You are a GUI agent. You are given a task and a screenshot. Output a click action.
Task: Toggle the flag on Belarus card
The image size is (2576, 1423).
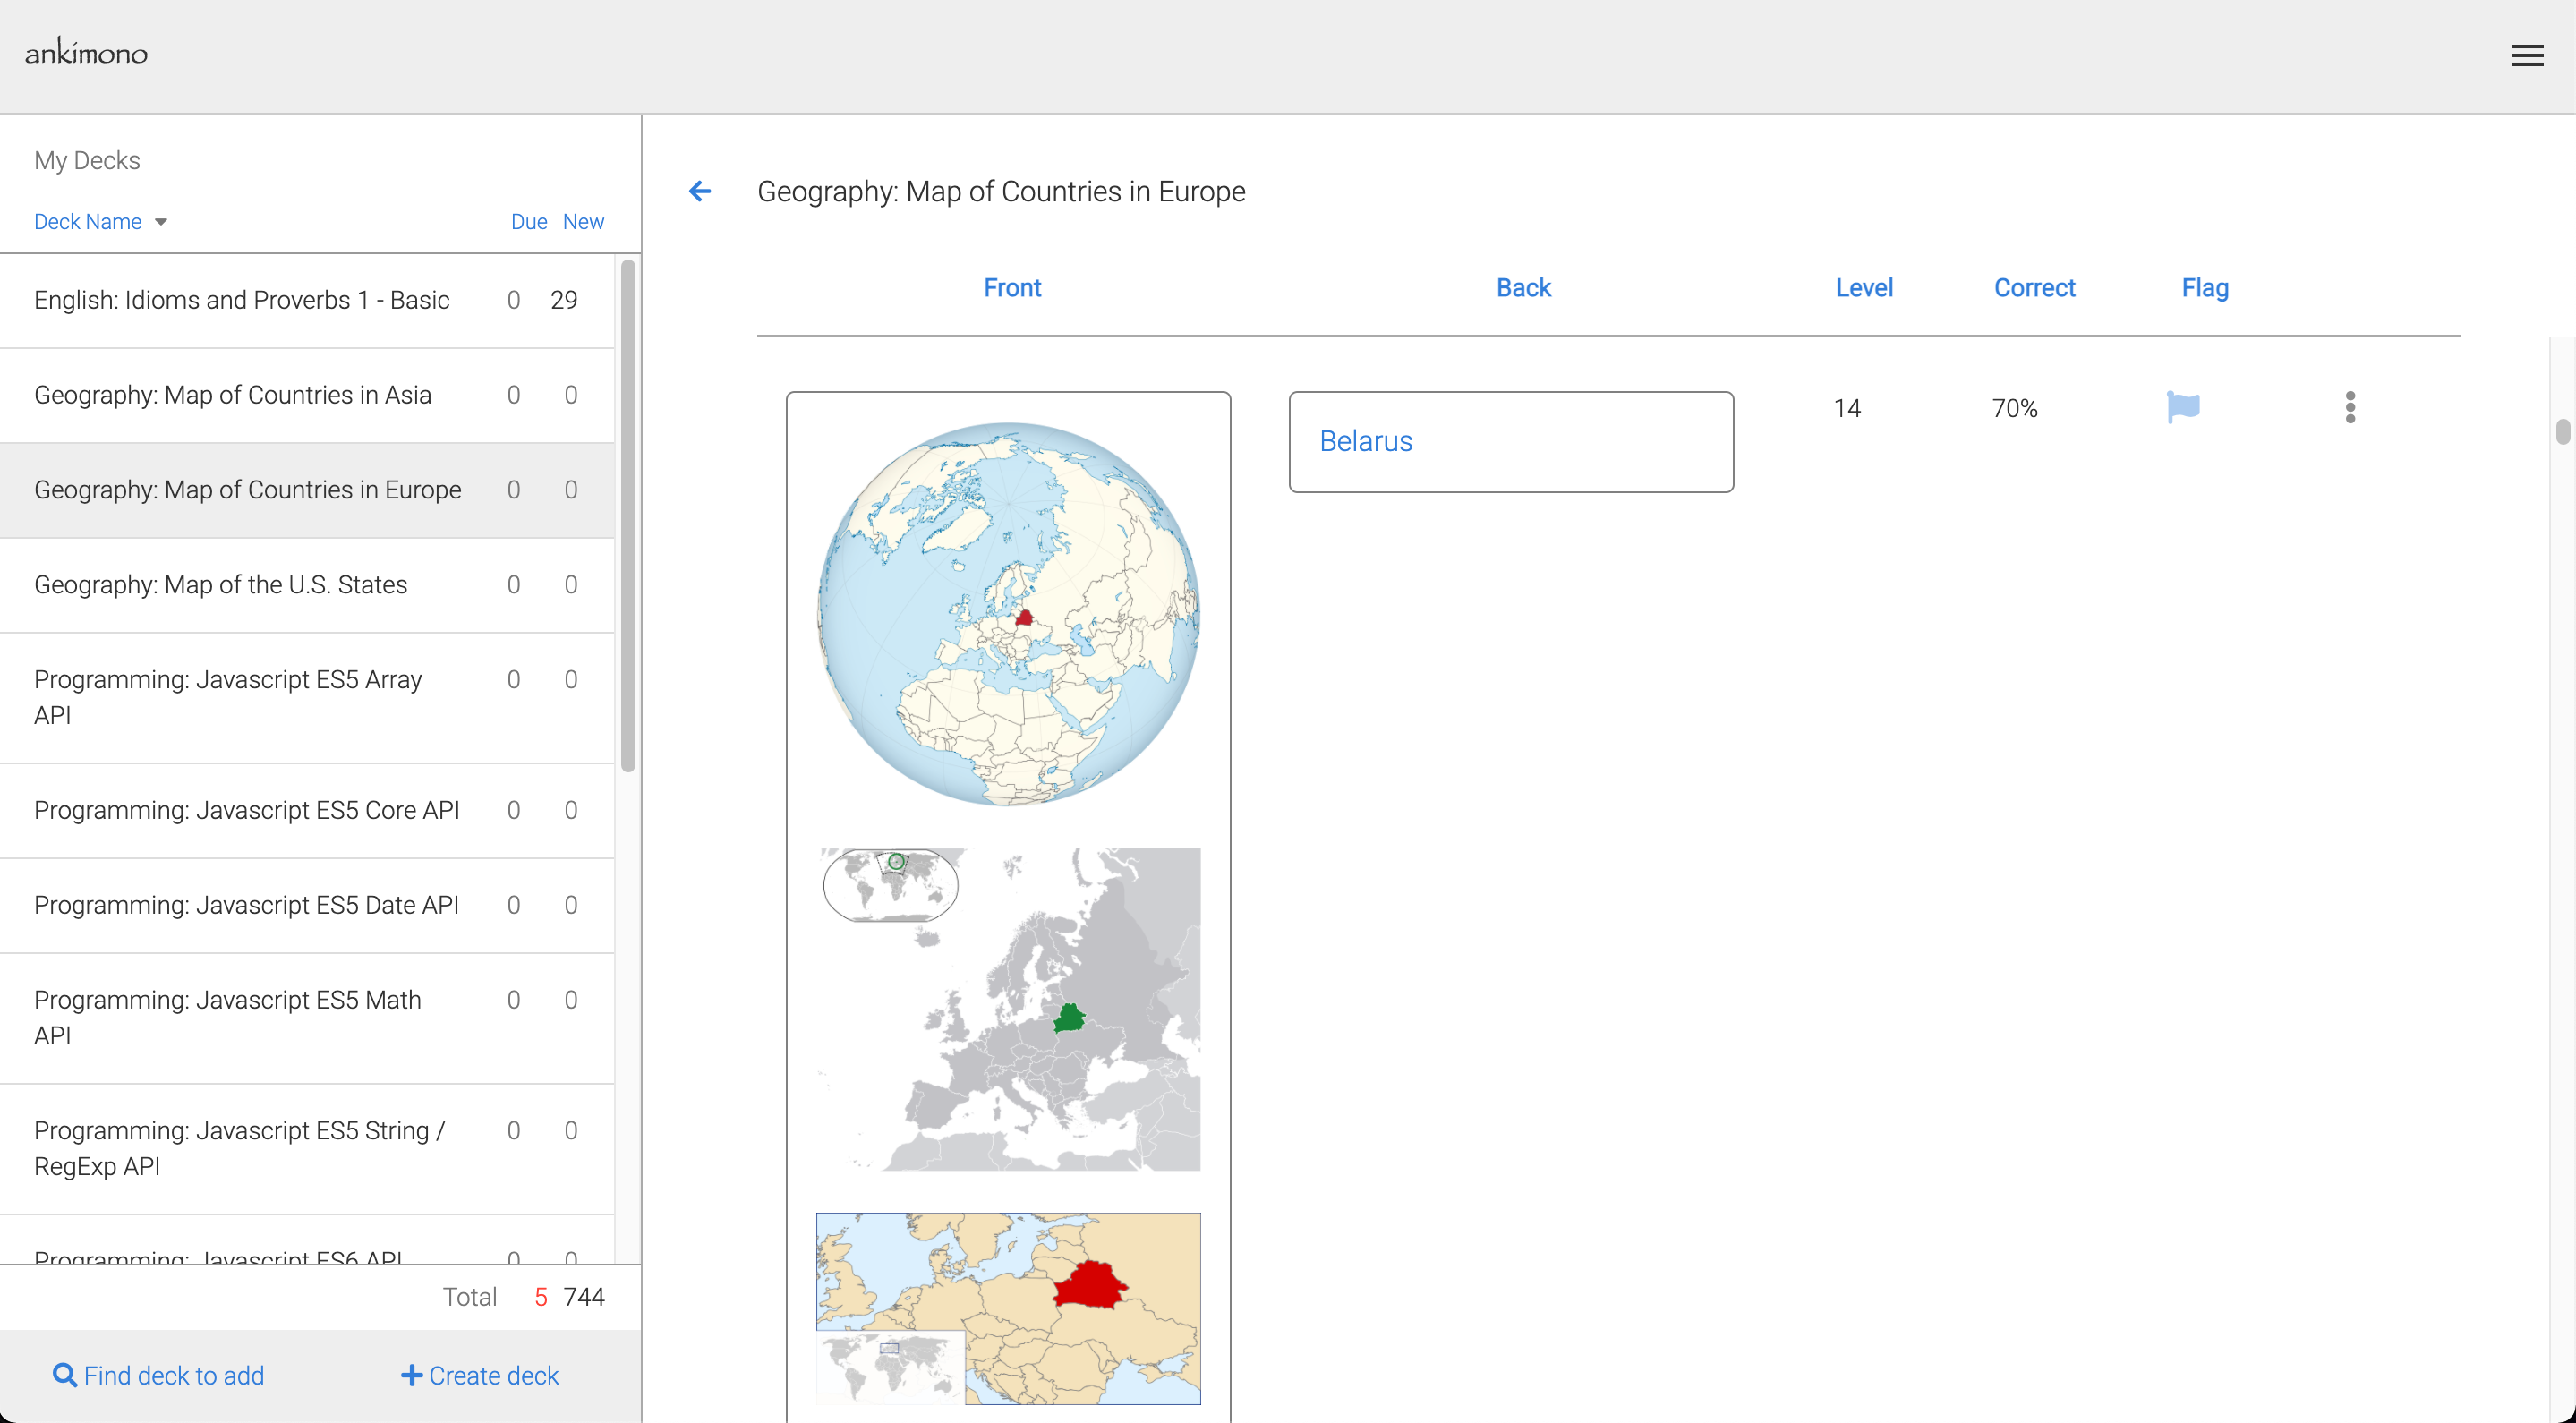click(x=2183, y=407)
